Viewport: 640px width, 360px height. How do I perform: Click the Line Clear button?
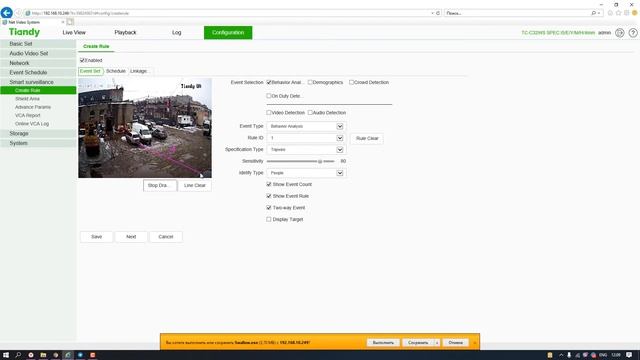tap(195, 185)
